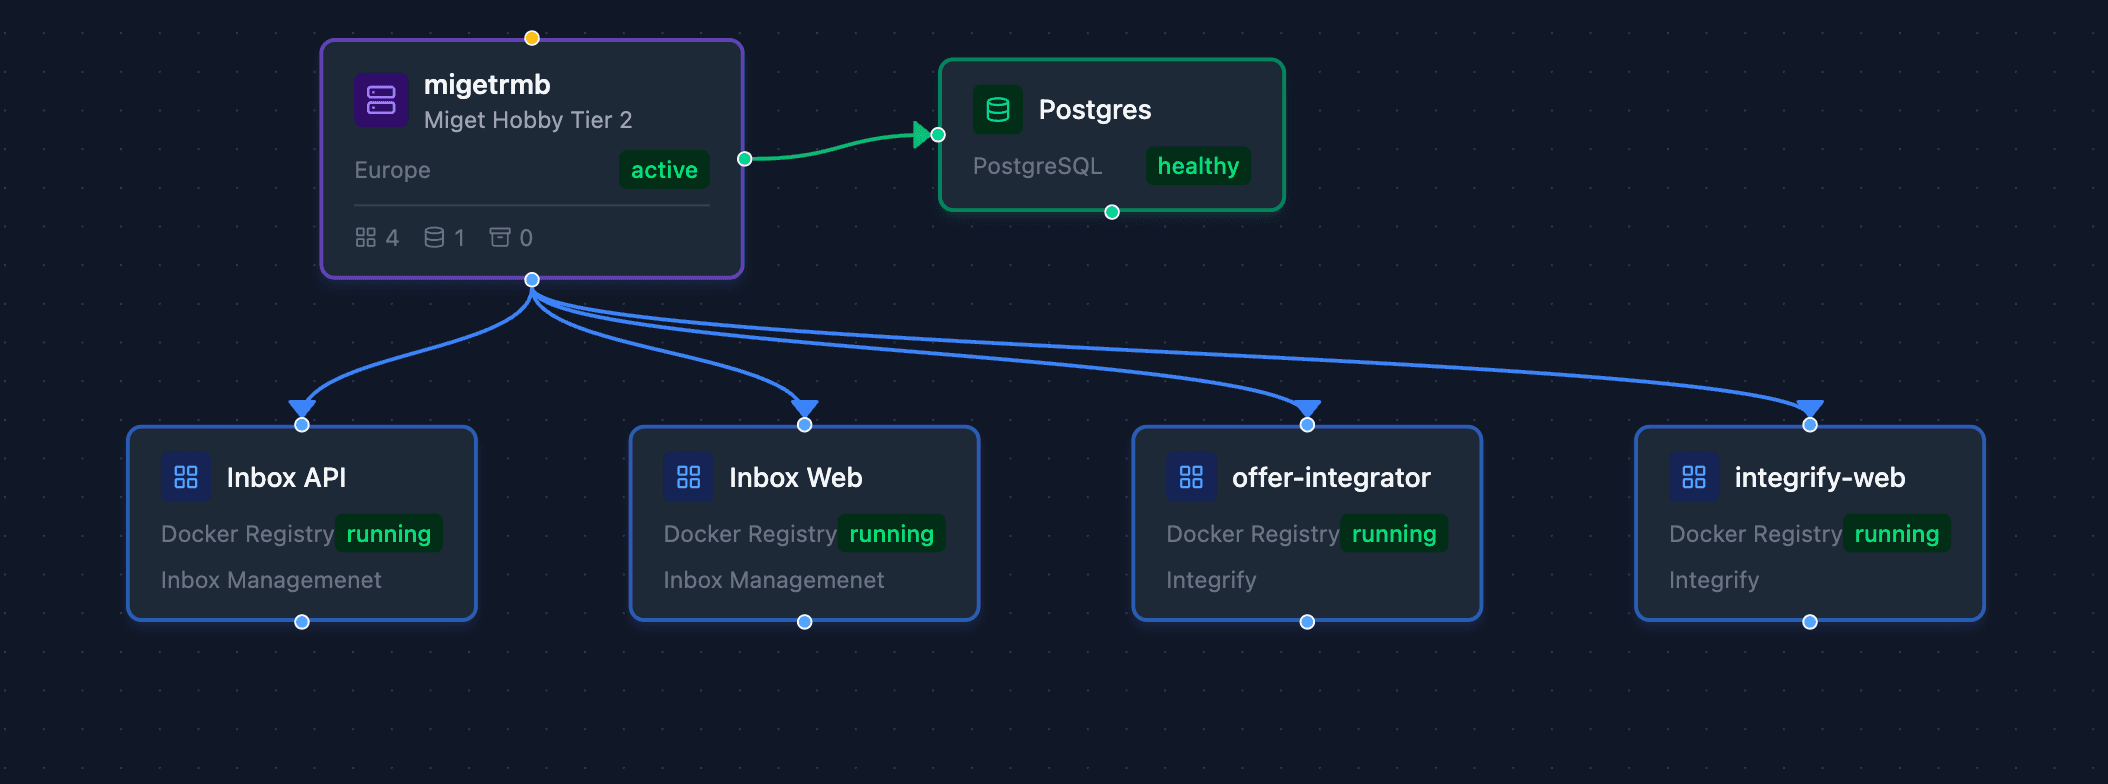Click the integrify-web app icon
The height and width of the screenshot is (784, 2108).
click(x=1694, y=477)
